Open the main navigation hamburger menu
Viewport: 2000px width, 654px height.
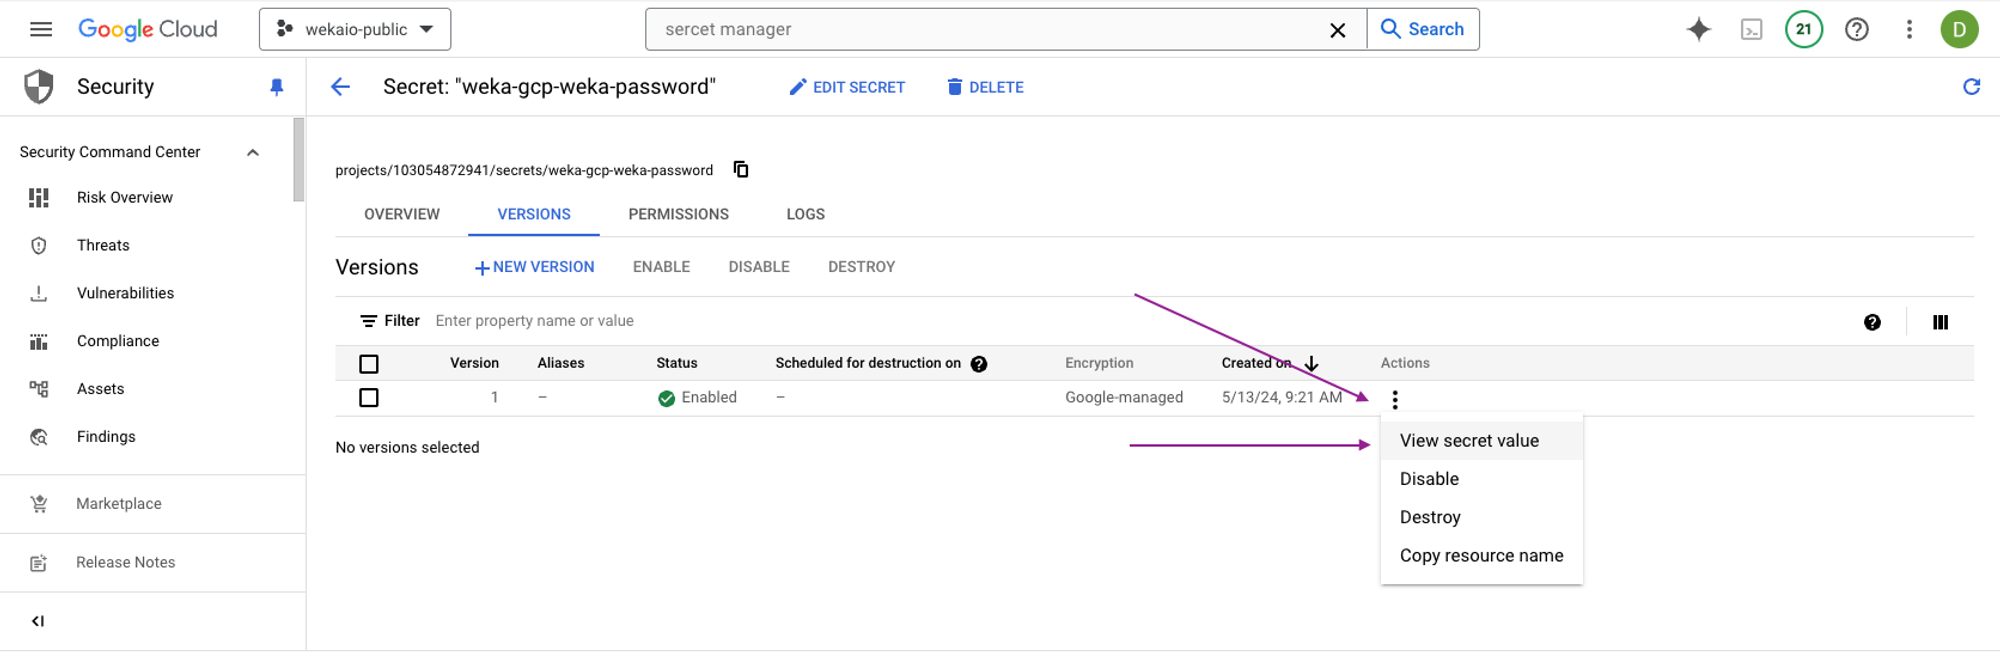click(x=41, y=29)
